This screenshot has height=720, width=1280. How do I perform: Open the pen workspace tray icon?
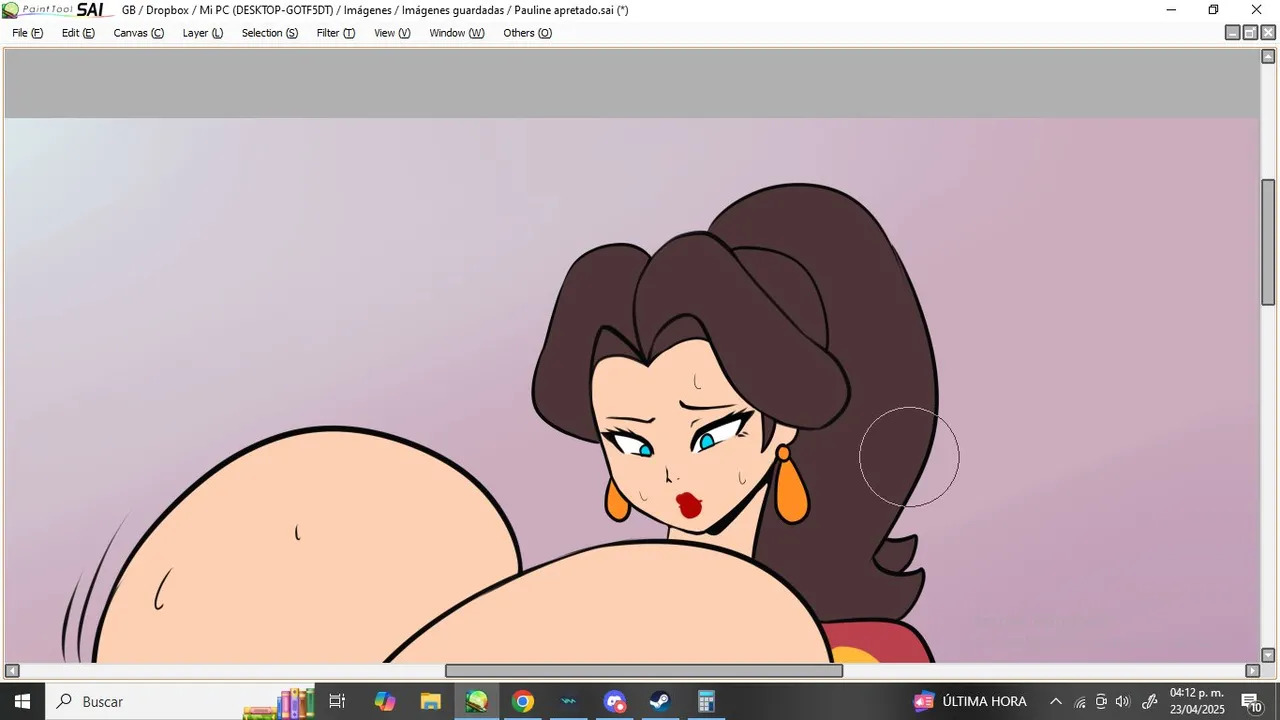1149,701
